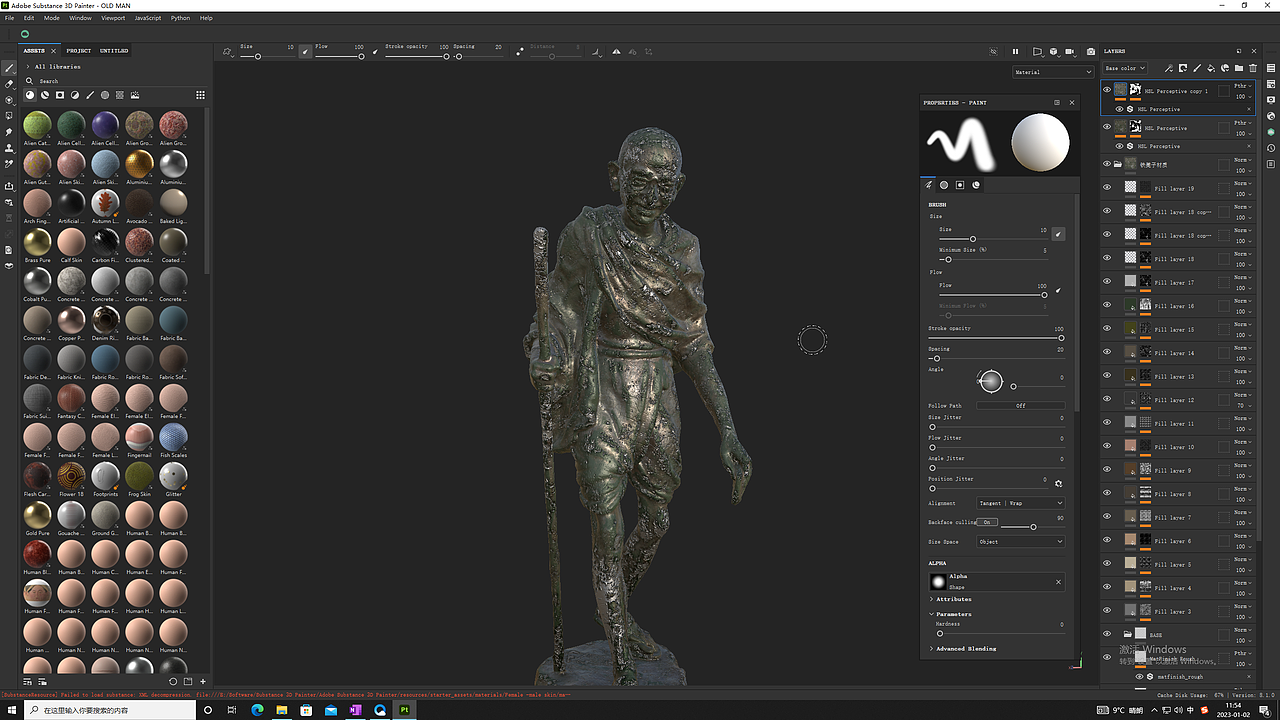Open the Viewport menu
The width and height of the screenshot is (1280, 720).
[113, 18]
